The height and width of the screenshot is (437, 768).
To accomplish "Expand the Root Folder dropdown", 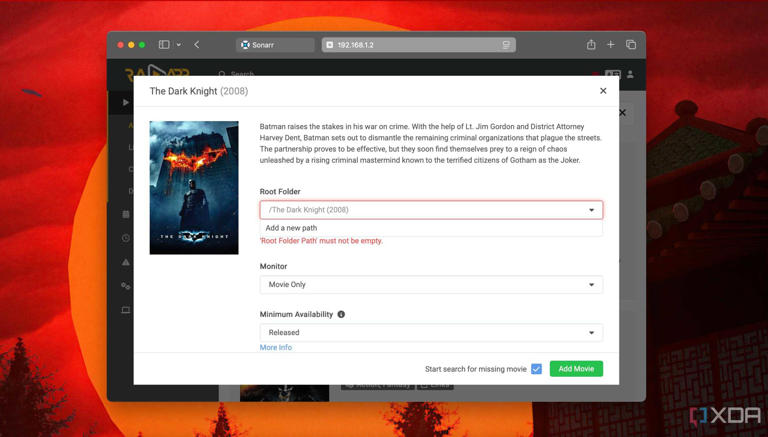I will 431,210.
